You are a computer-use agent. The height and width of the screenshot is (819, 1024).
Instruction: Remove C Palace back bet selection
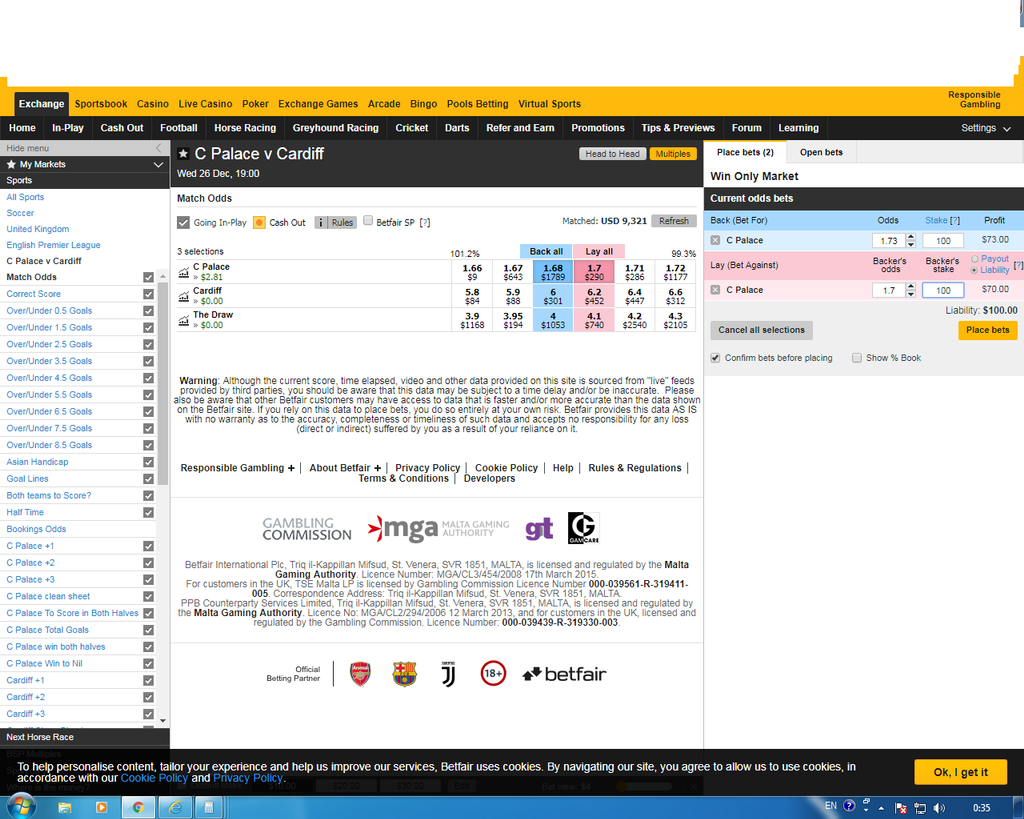[715, 240]
